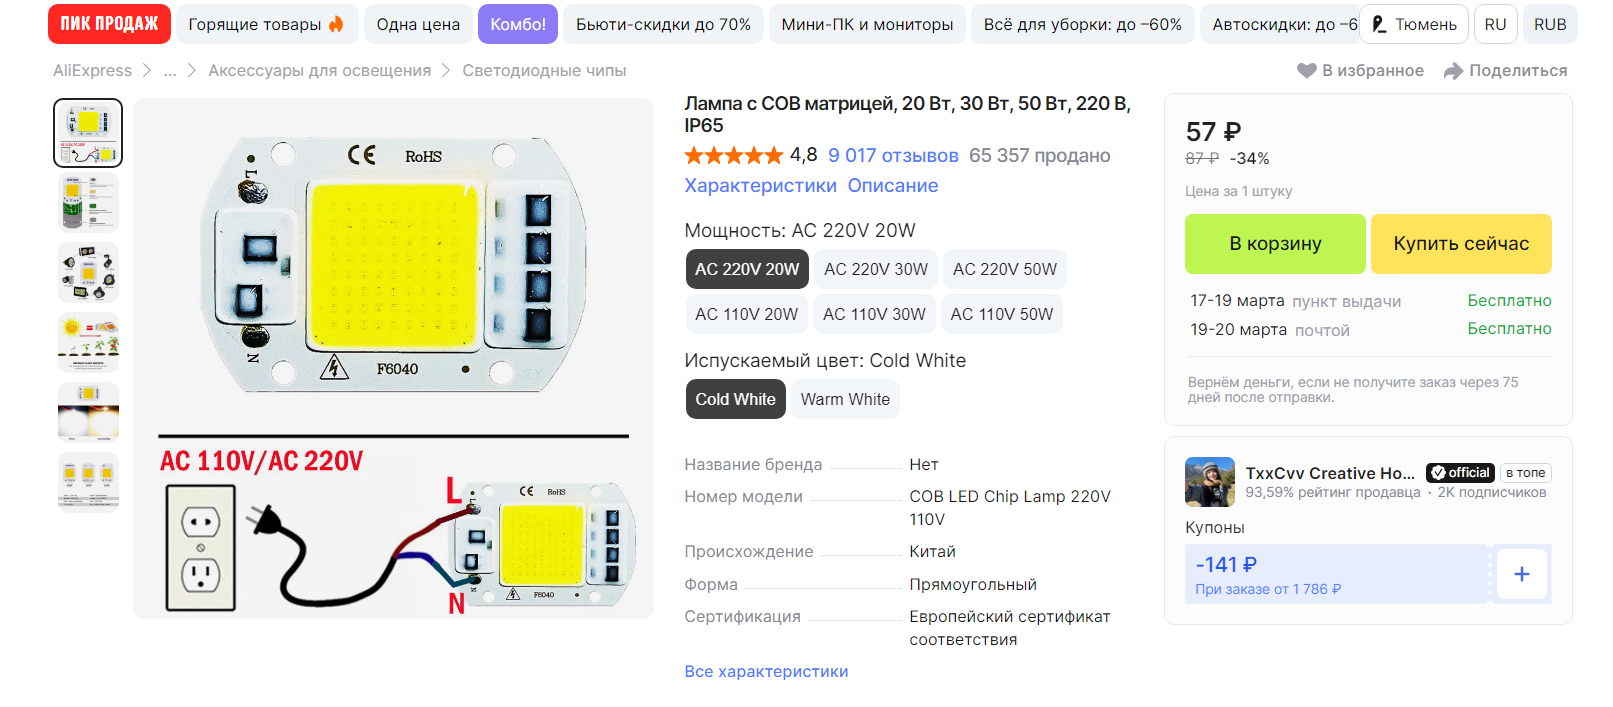The width and height of the screenshot is (1613, 707).
Task: Click the plus icon on the coupon
Action: (1521, 574)
